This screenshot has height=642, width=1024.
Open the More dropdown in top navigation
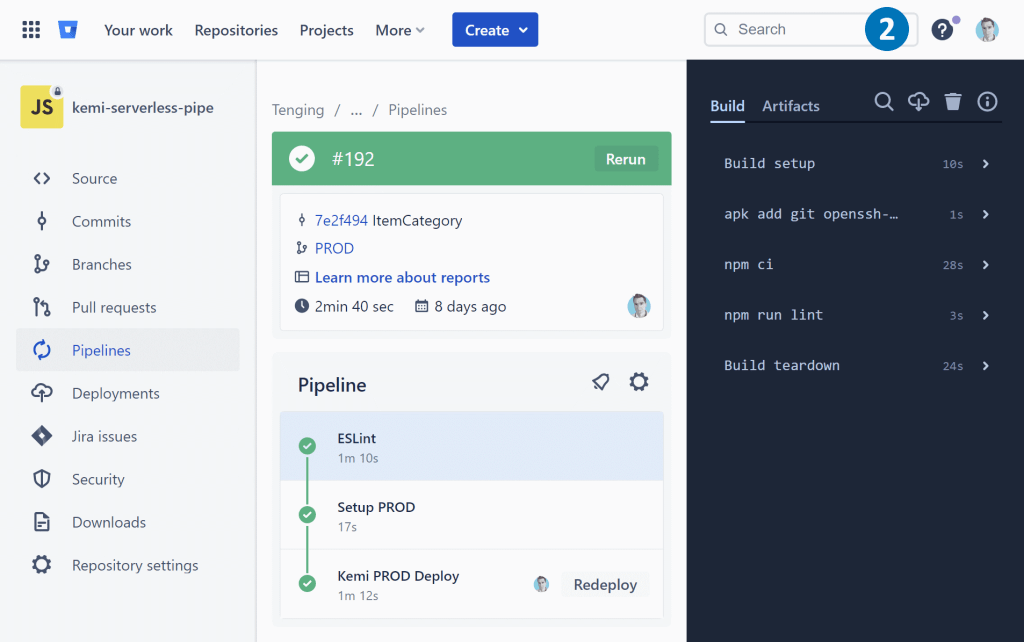tap(400, 30)
